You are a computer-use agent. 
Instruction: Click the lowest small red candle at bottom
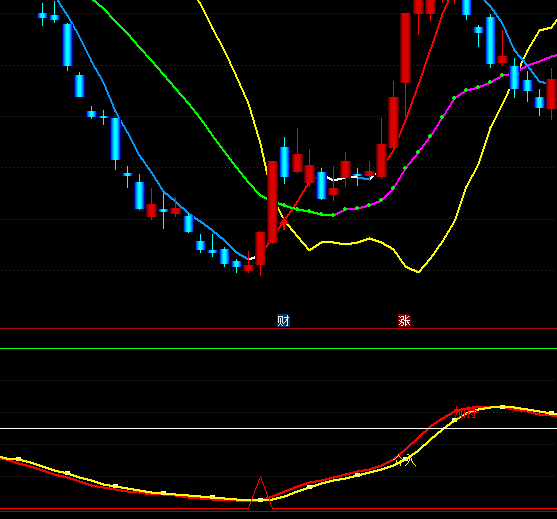248,268
